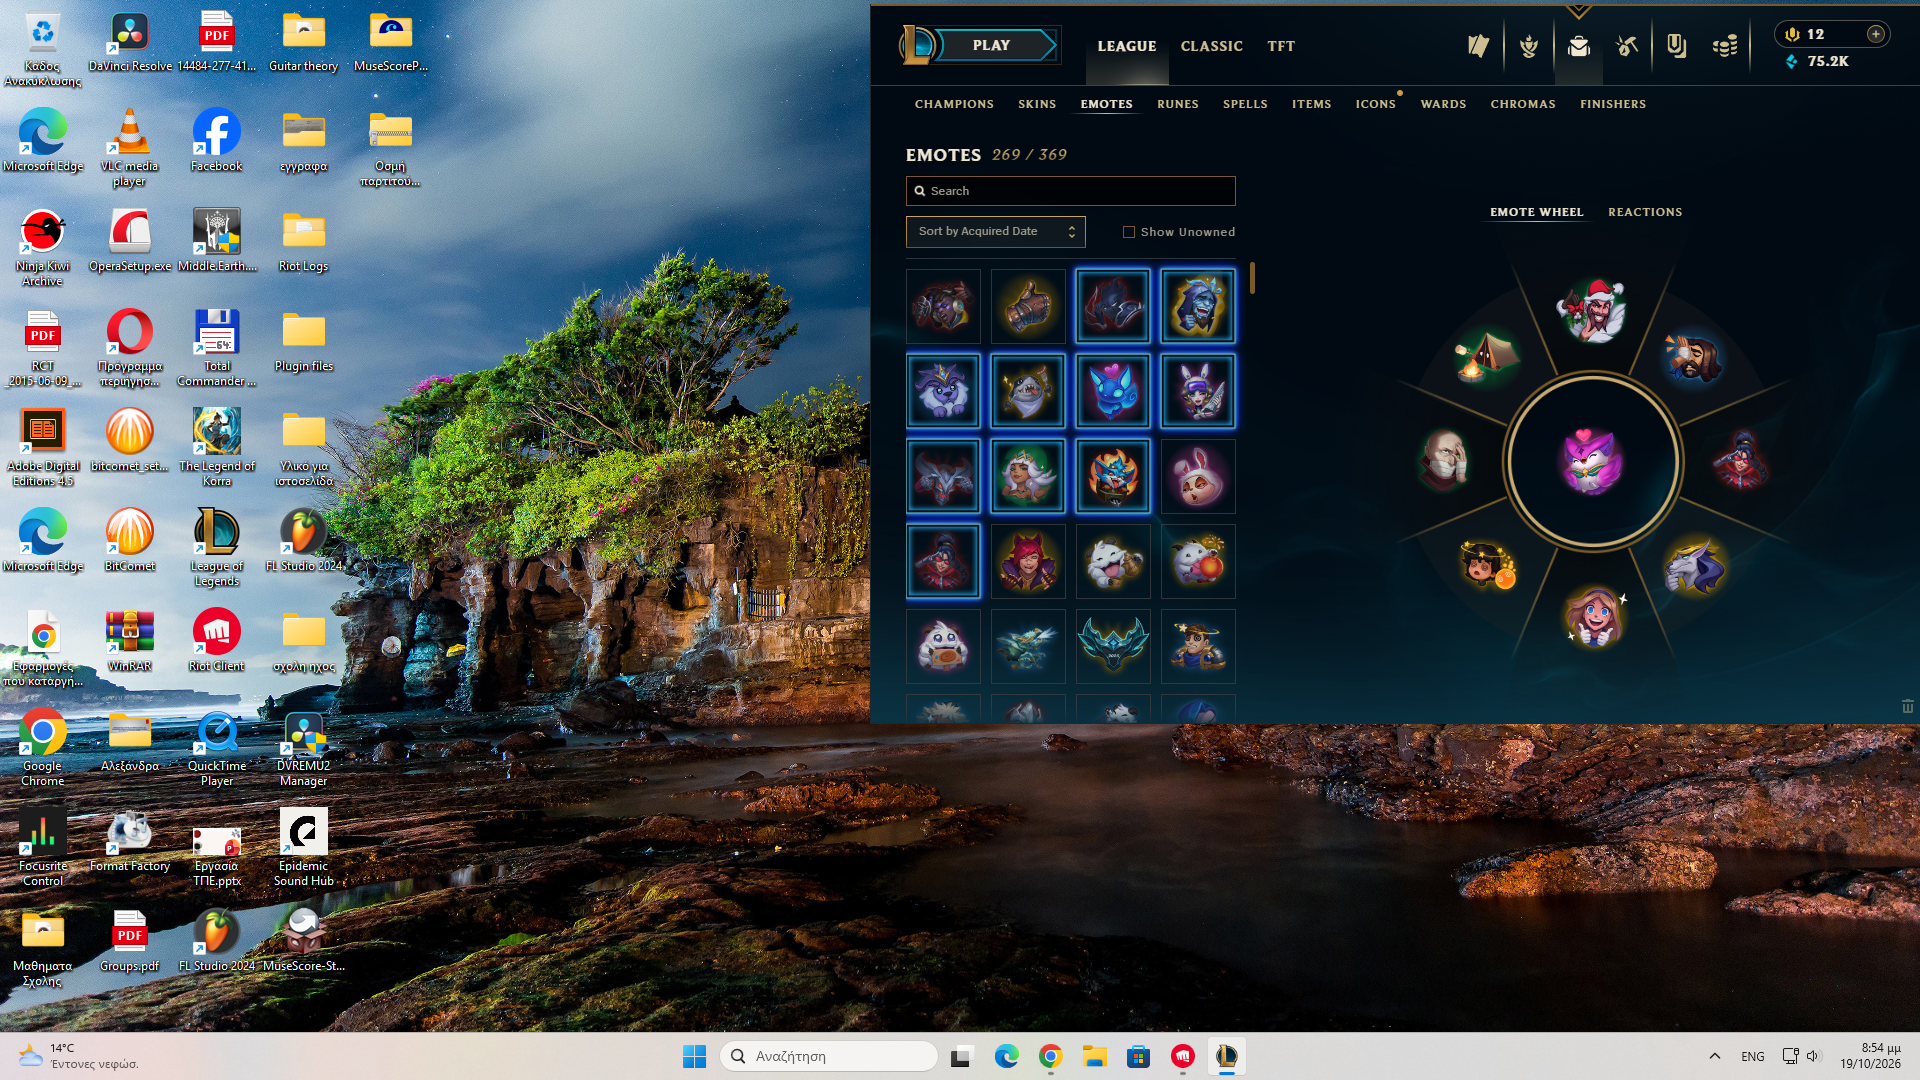Open the Collection backpack icon
Viewport: 1920px width, 1080px height.
[1578, 46]
